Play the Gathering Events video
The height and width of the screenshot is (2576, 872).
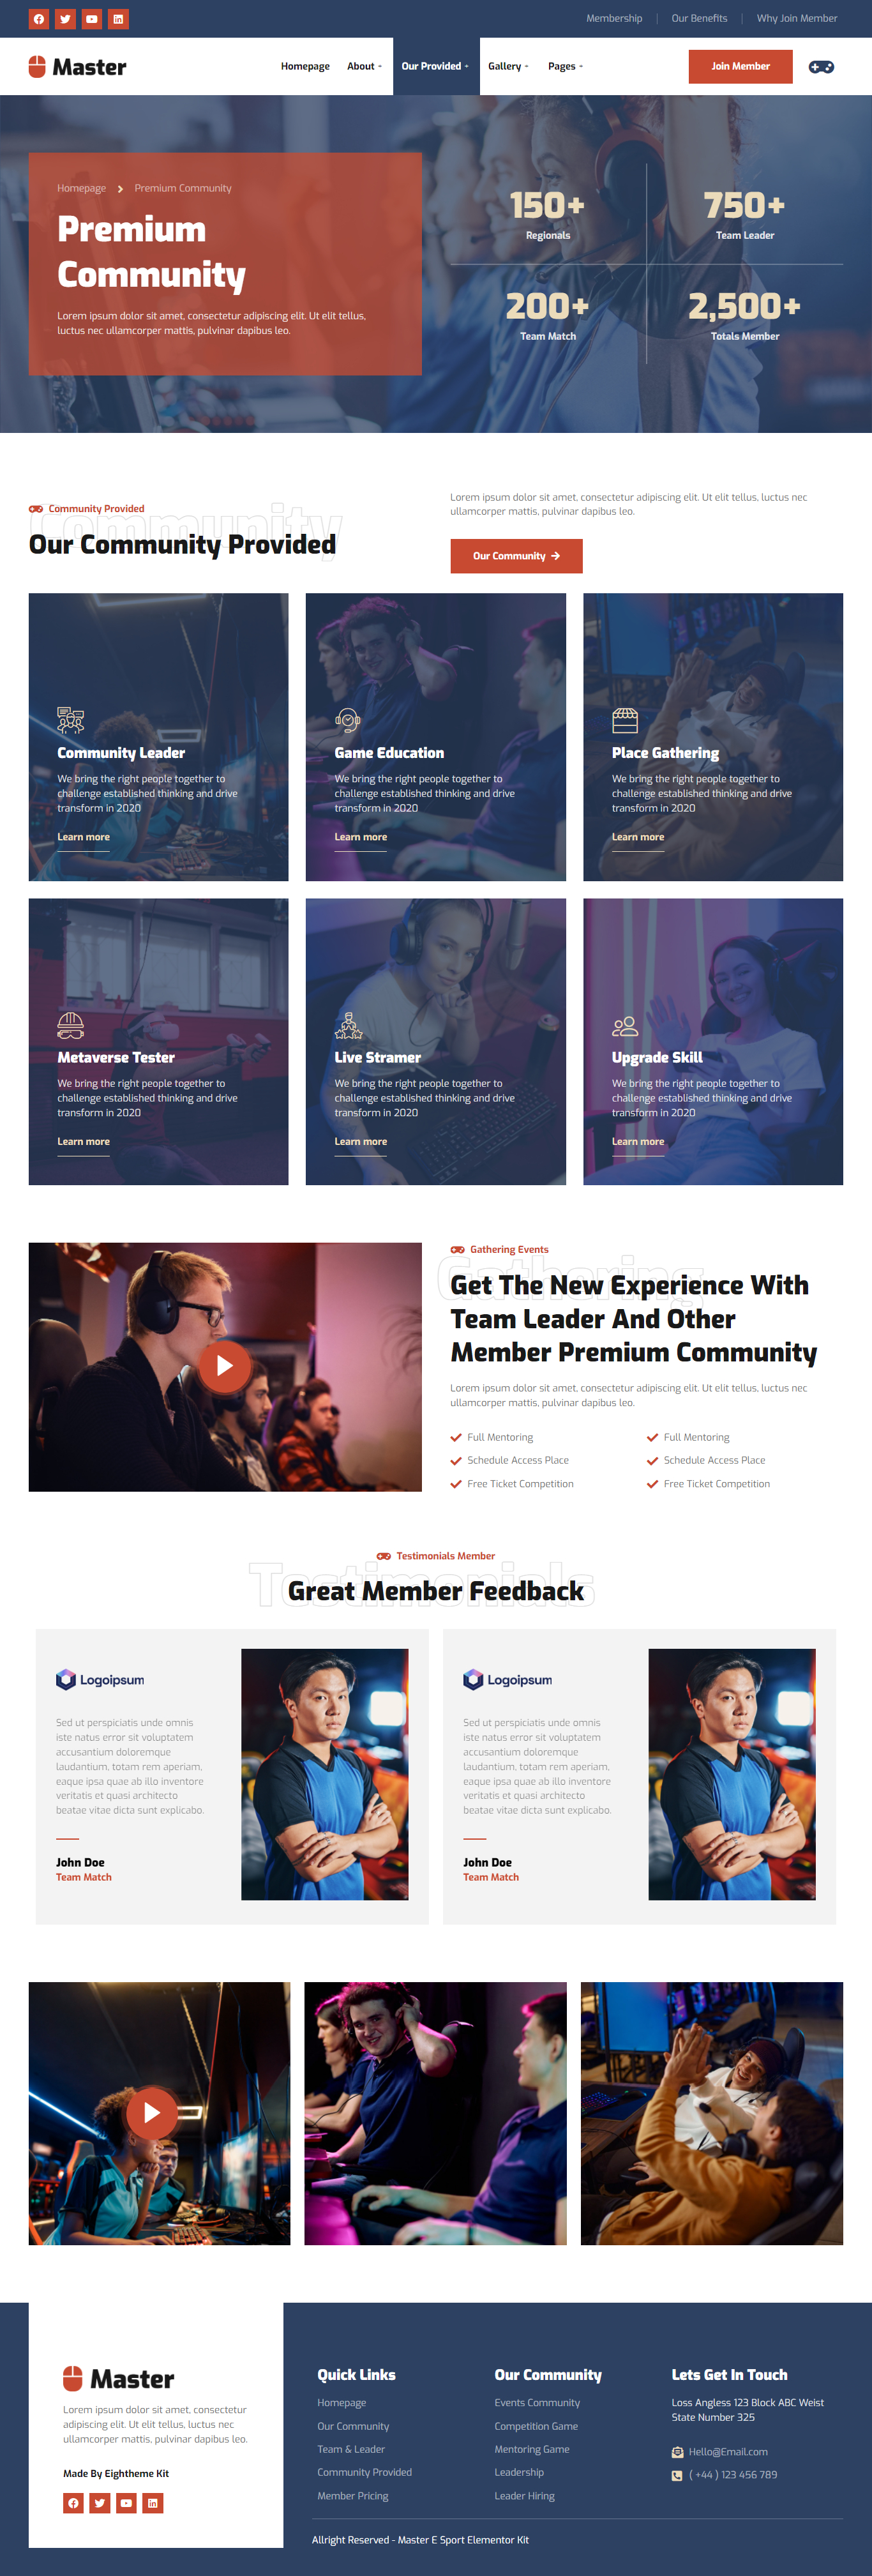point(224,1366)
